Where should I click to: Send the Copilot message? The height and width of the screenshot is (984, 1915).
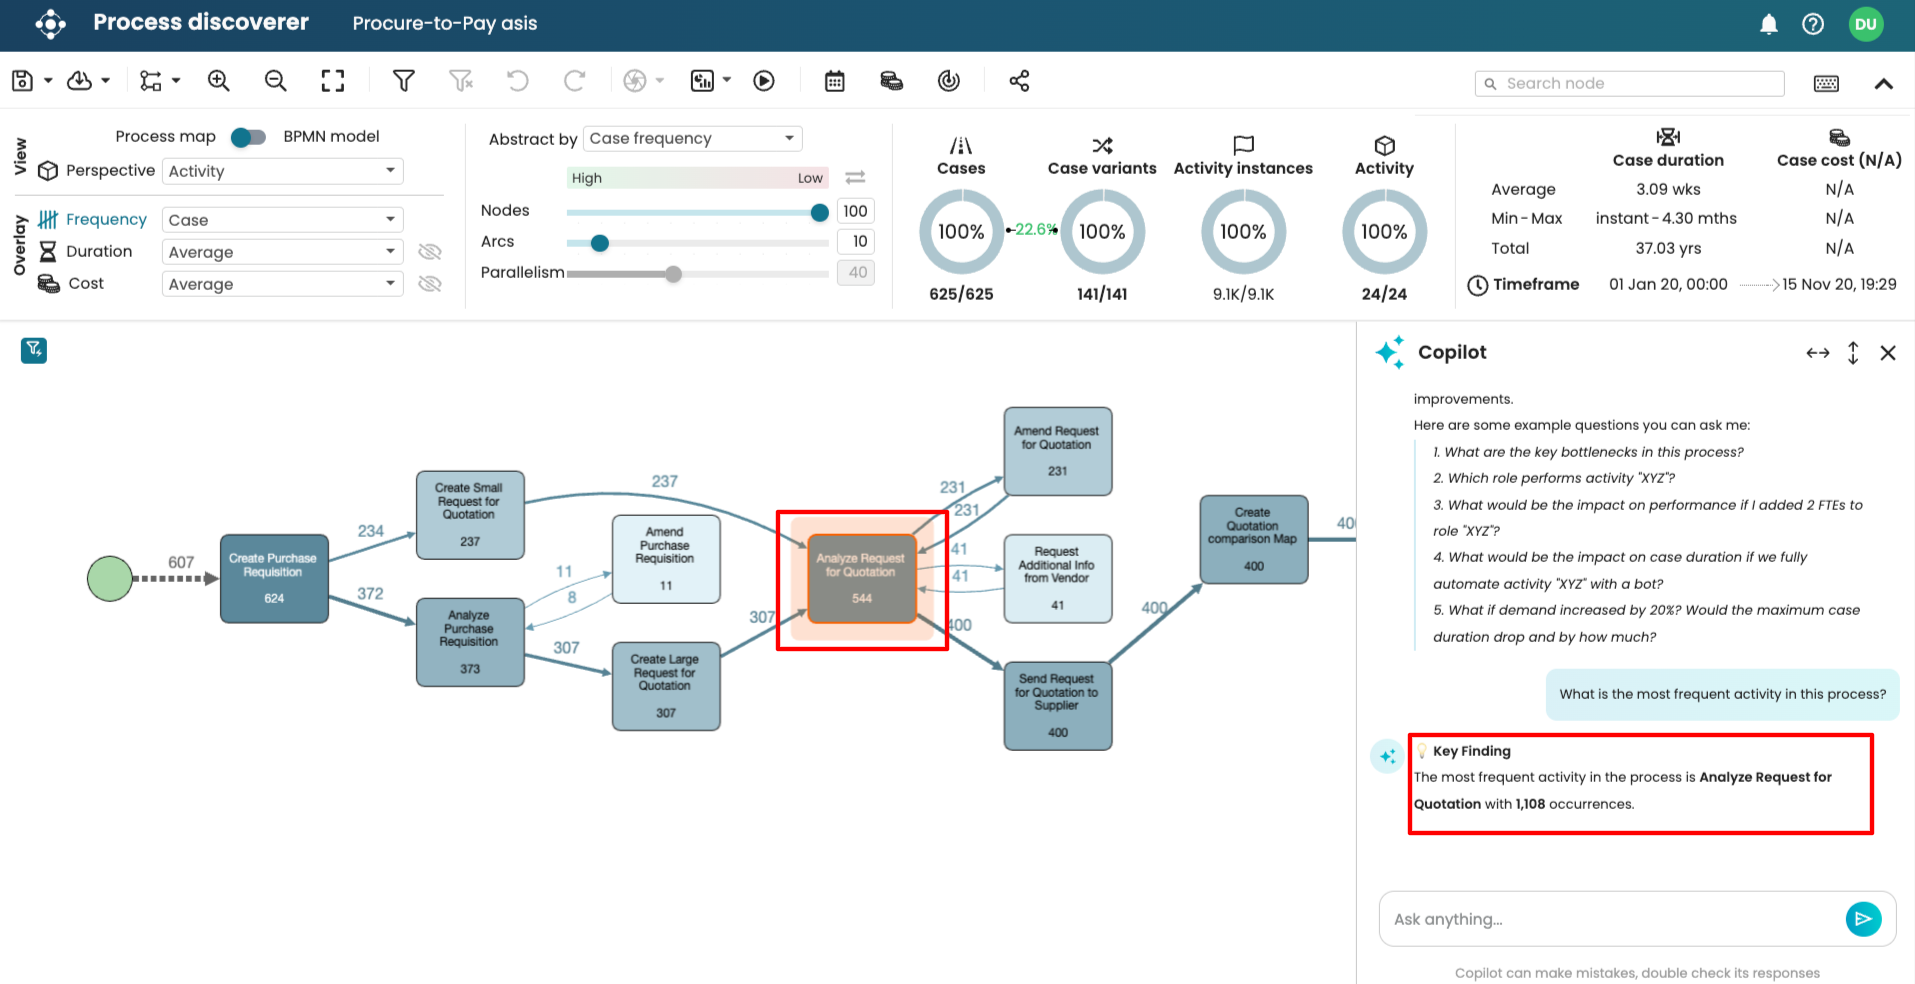[x=1862, y=918]
